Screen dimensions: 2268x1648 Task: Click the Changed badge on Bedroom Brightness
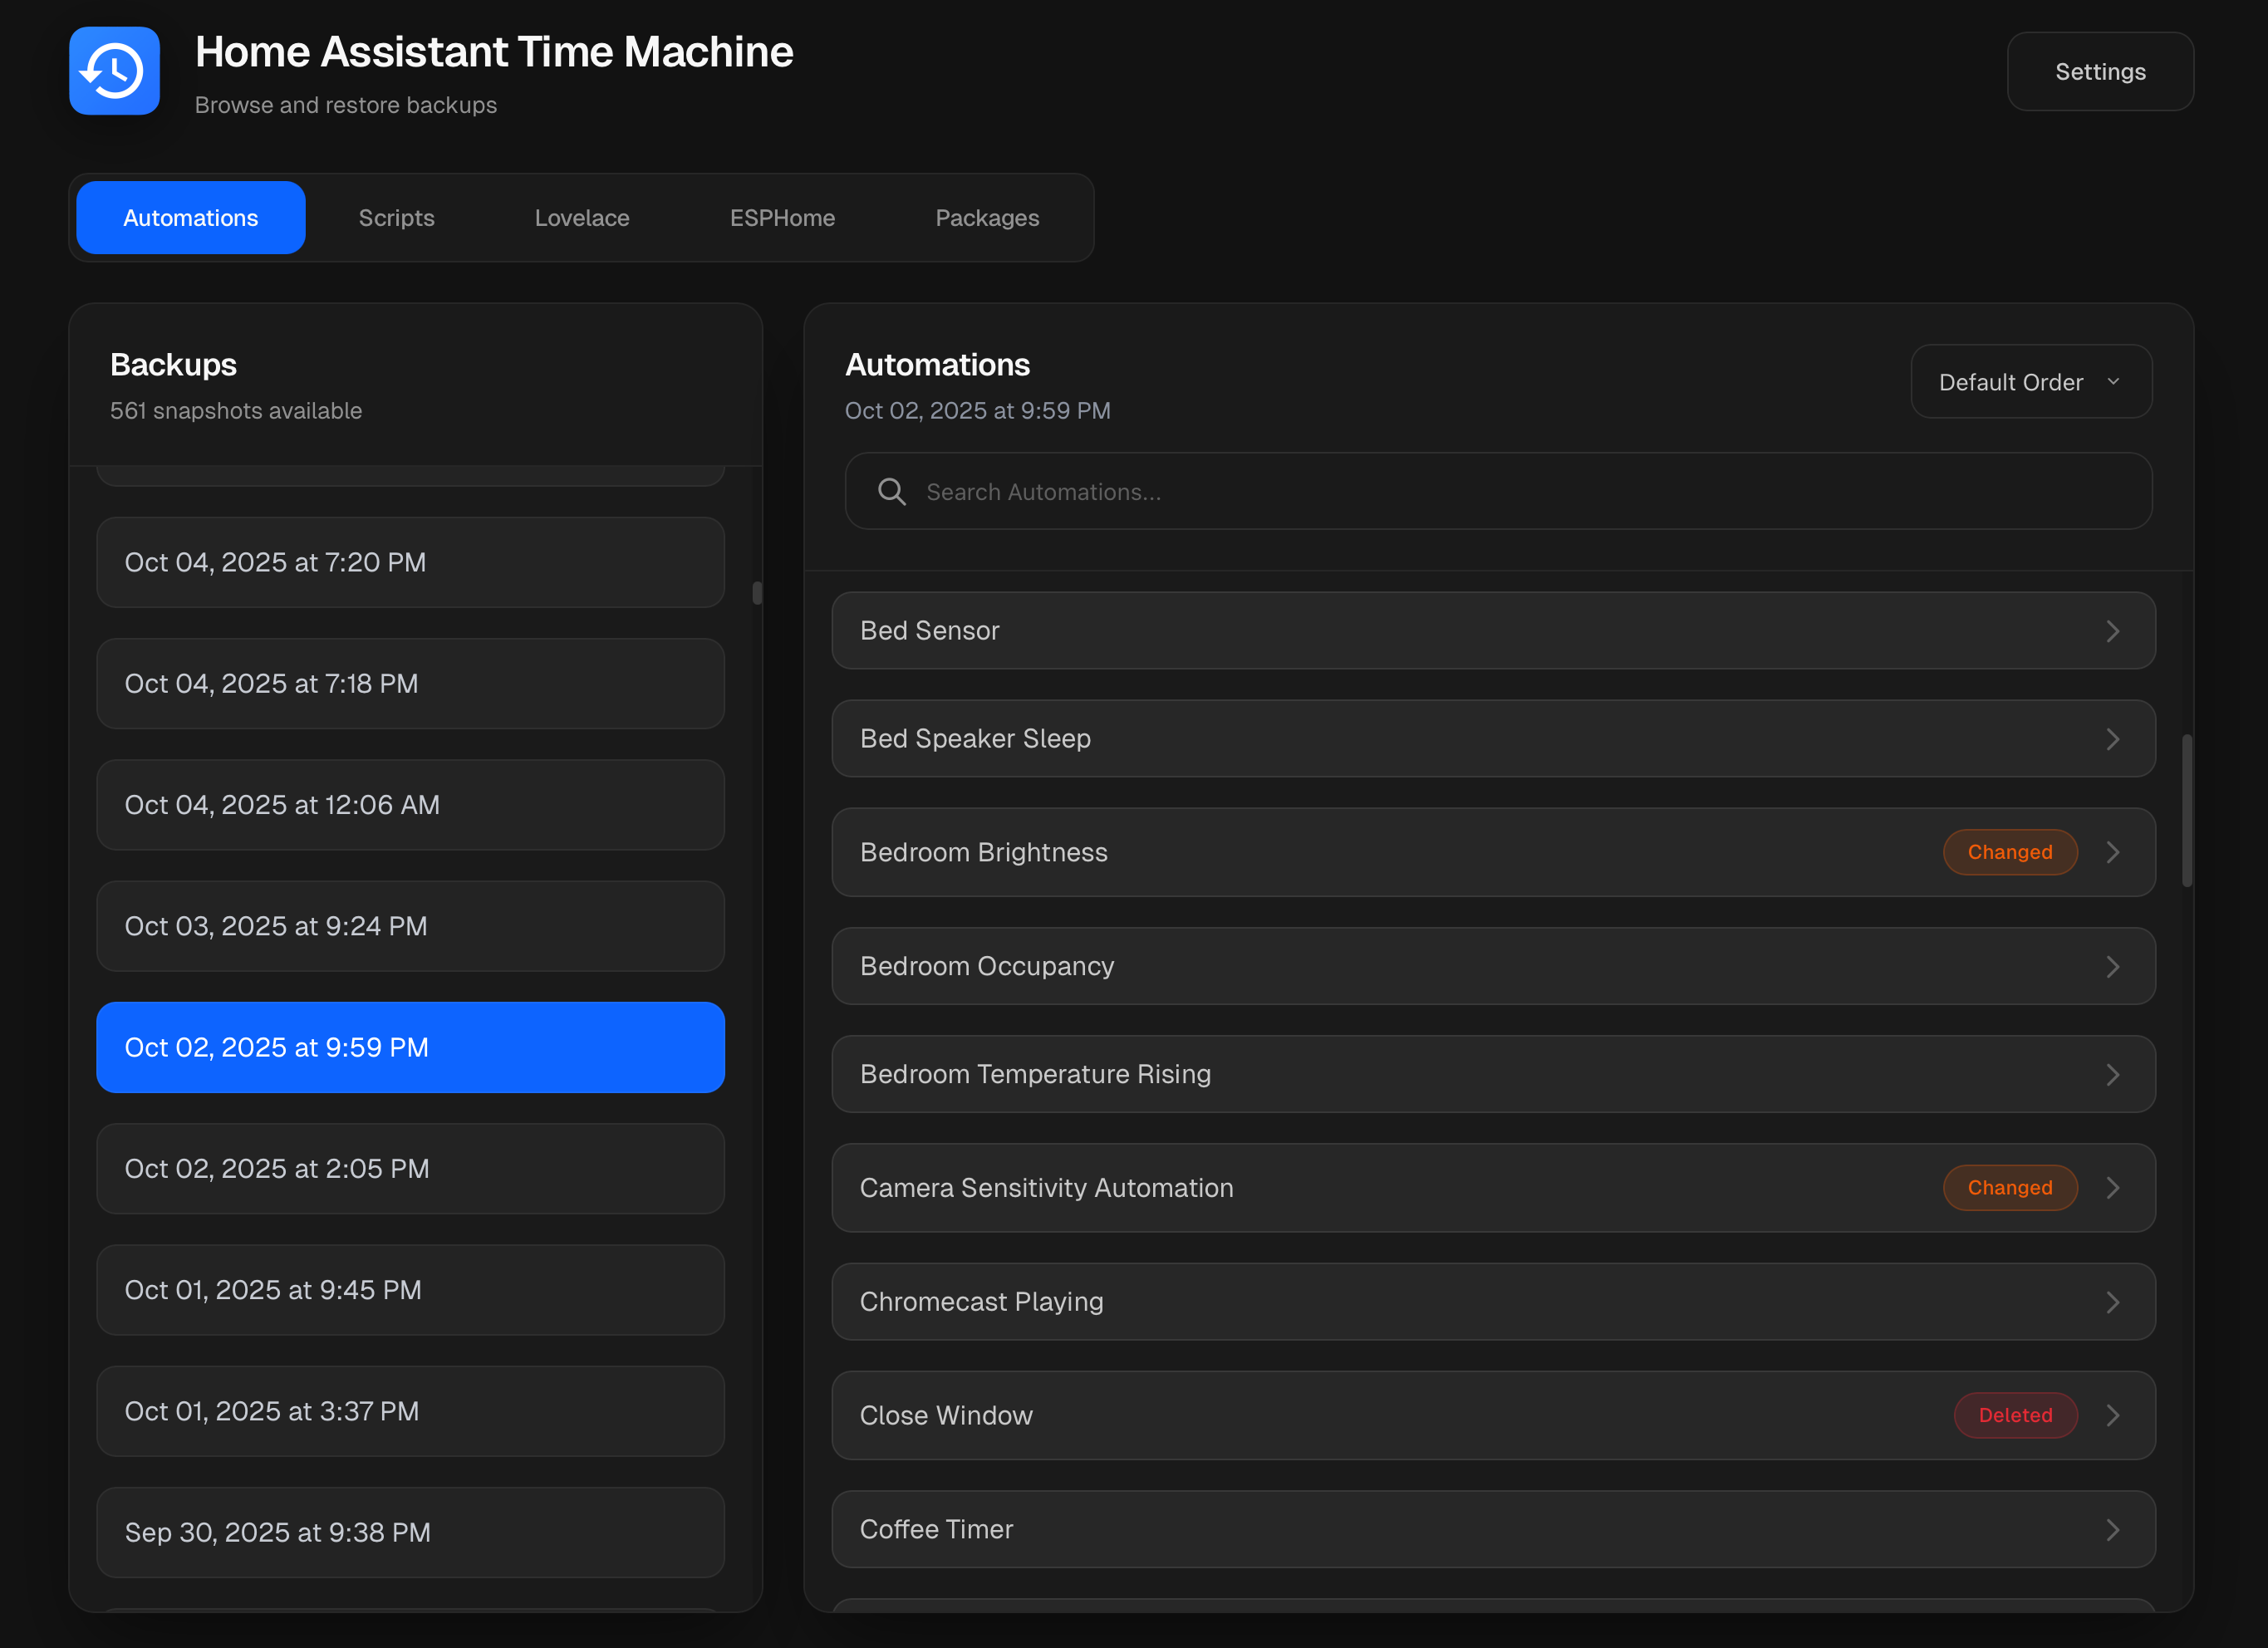(x=2009, y=852)
